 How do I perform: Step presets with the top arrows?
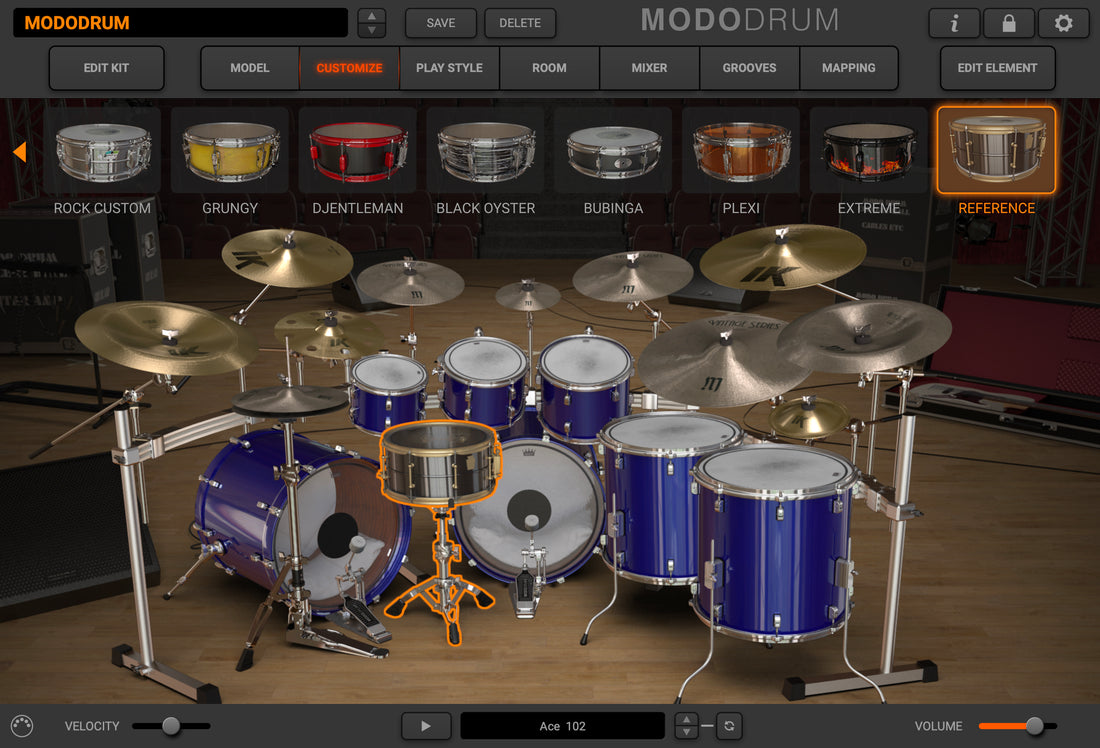[372, 23]
